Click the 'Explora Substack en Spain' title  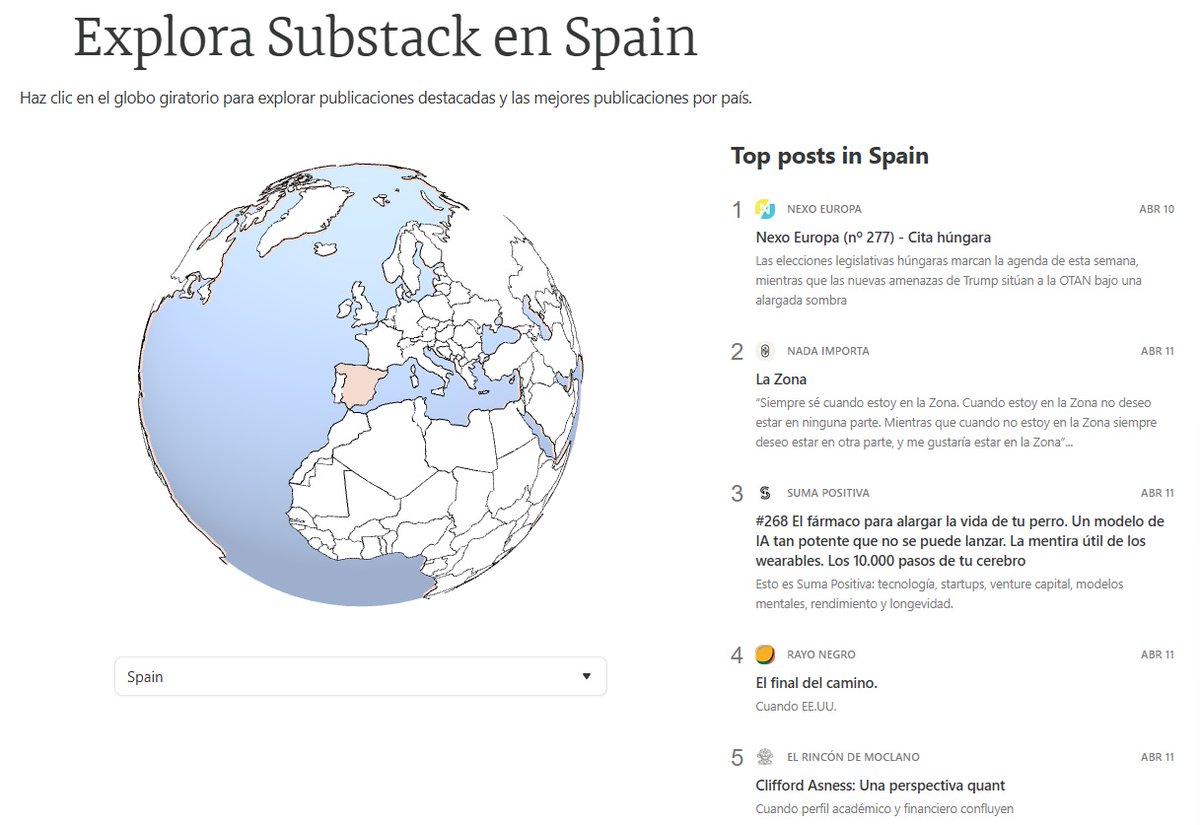click(x=385, y=37)
